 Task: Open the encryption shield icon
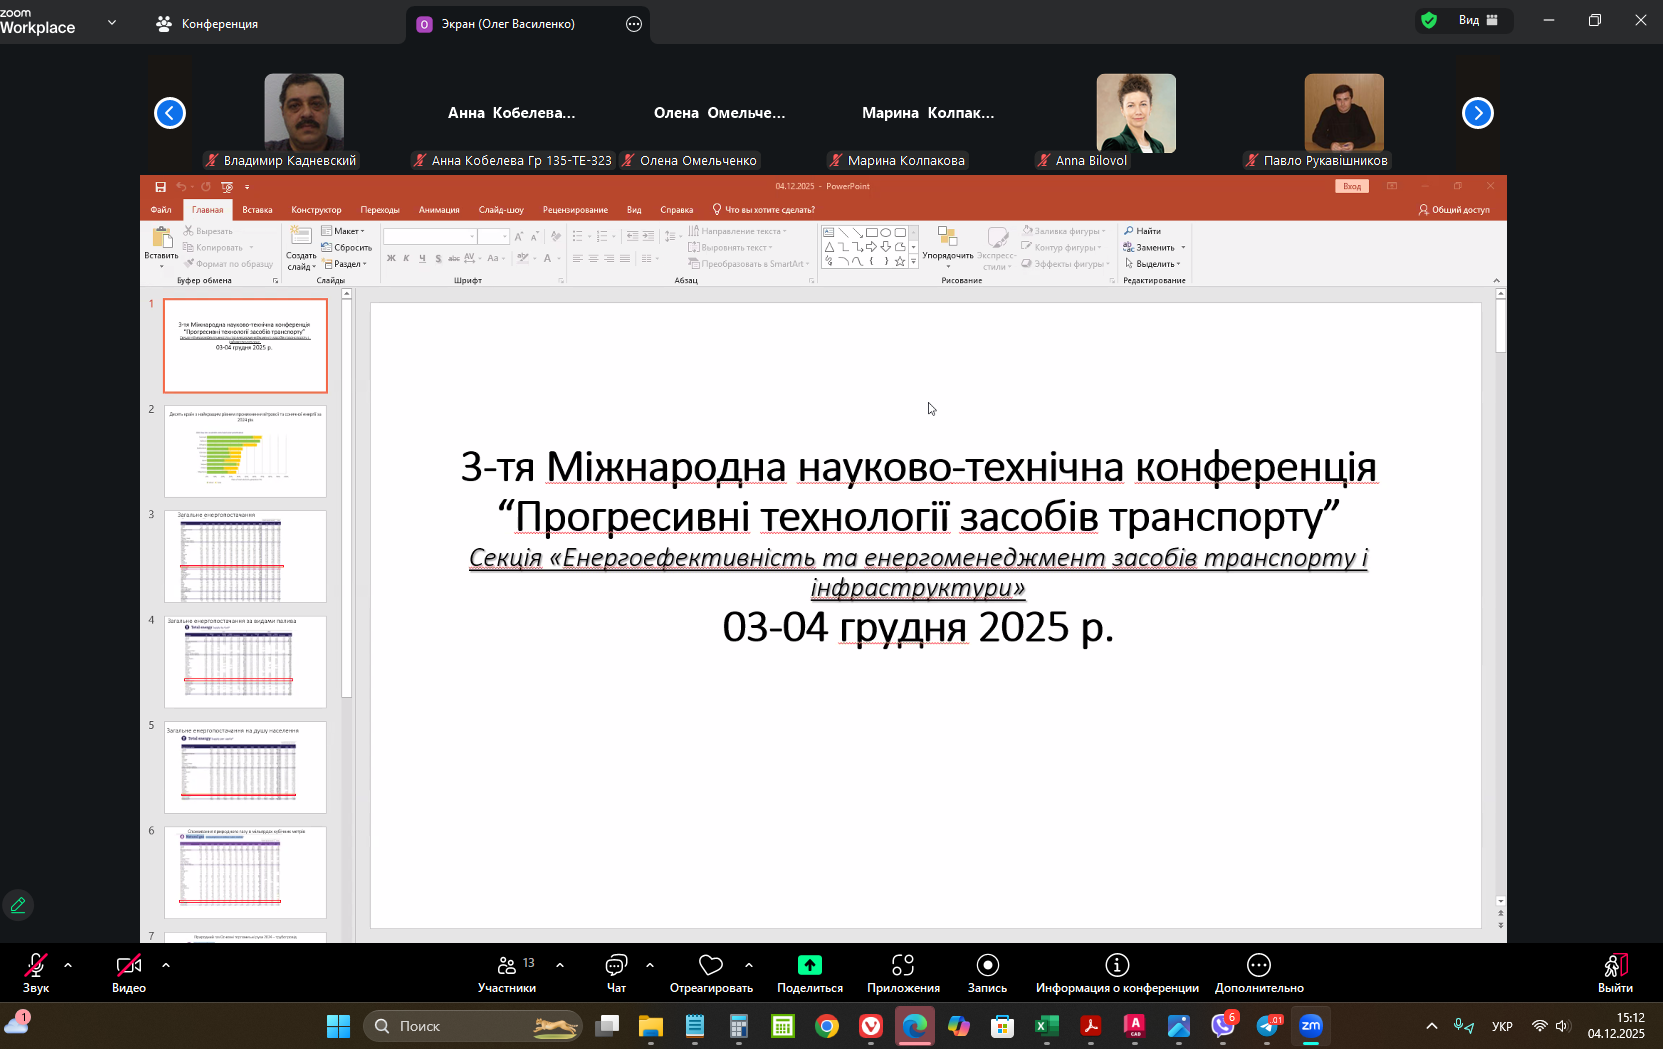click(1429, 20)
